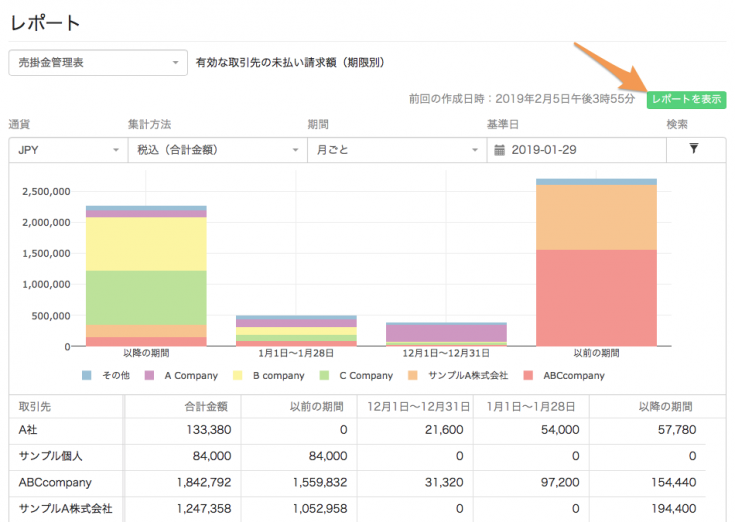Click the filter funnel search icon
This screenshot has height=522, width=735.
694,149
